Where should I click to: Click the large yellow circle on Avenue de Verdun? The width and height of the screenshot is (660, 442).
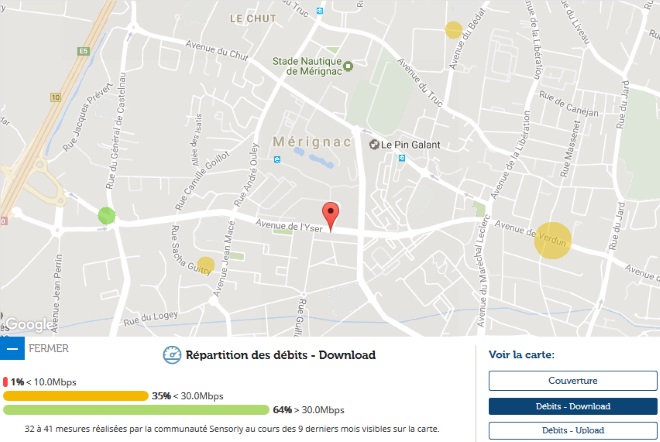pyautogui.click(x=553, y=240)
